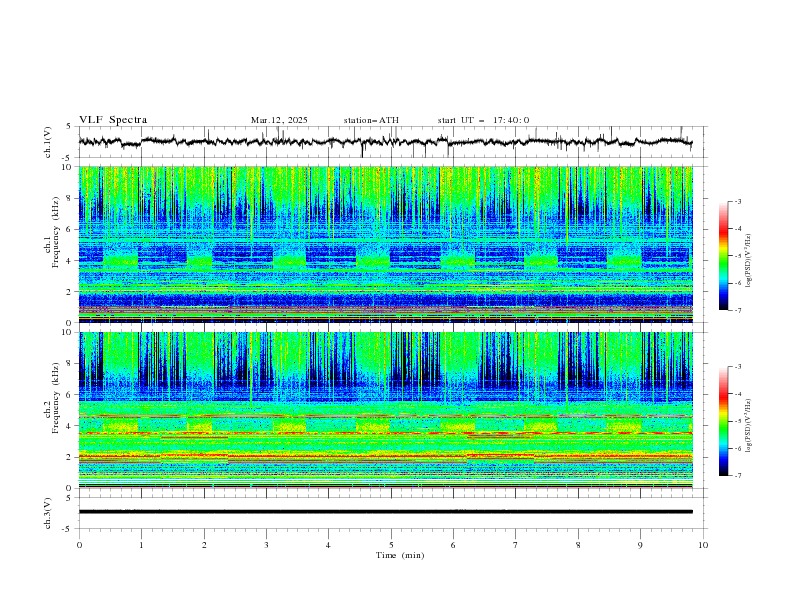The image size is (792, 612).
Task: Click the "Time (min)" axis title
Action: pos(400,555)
